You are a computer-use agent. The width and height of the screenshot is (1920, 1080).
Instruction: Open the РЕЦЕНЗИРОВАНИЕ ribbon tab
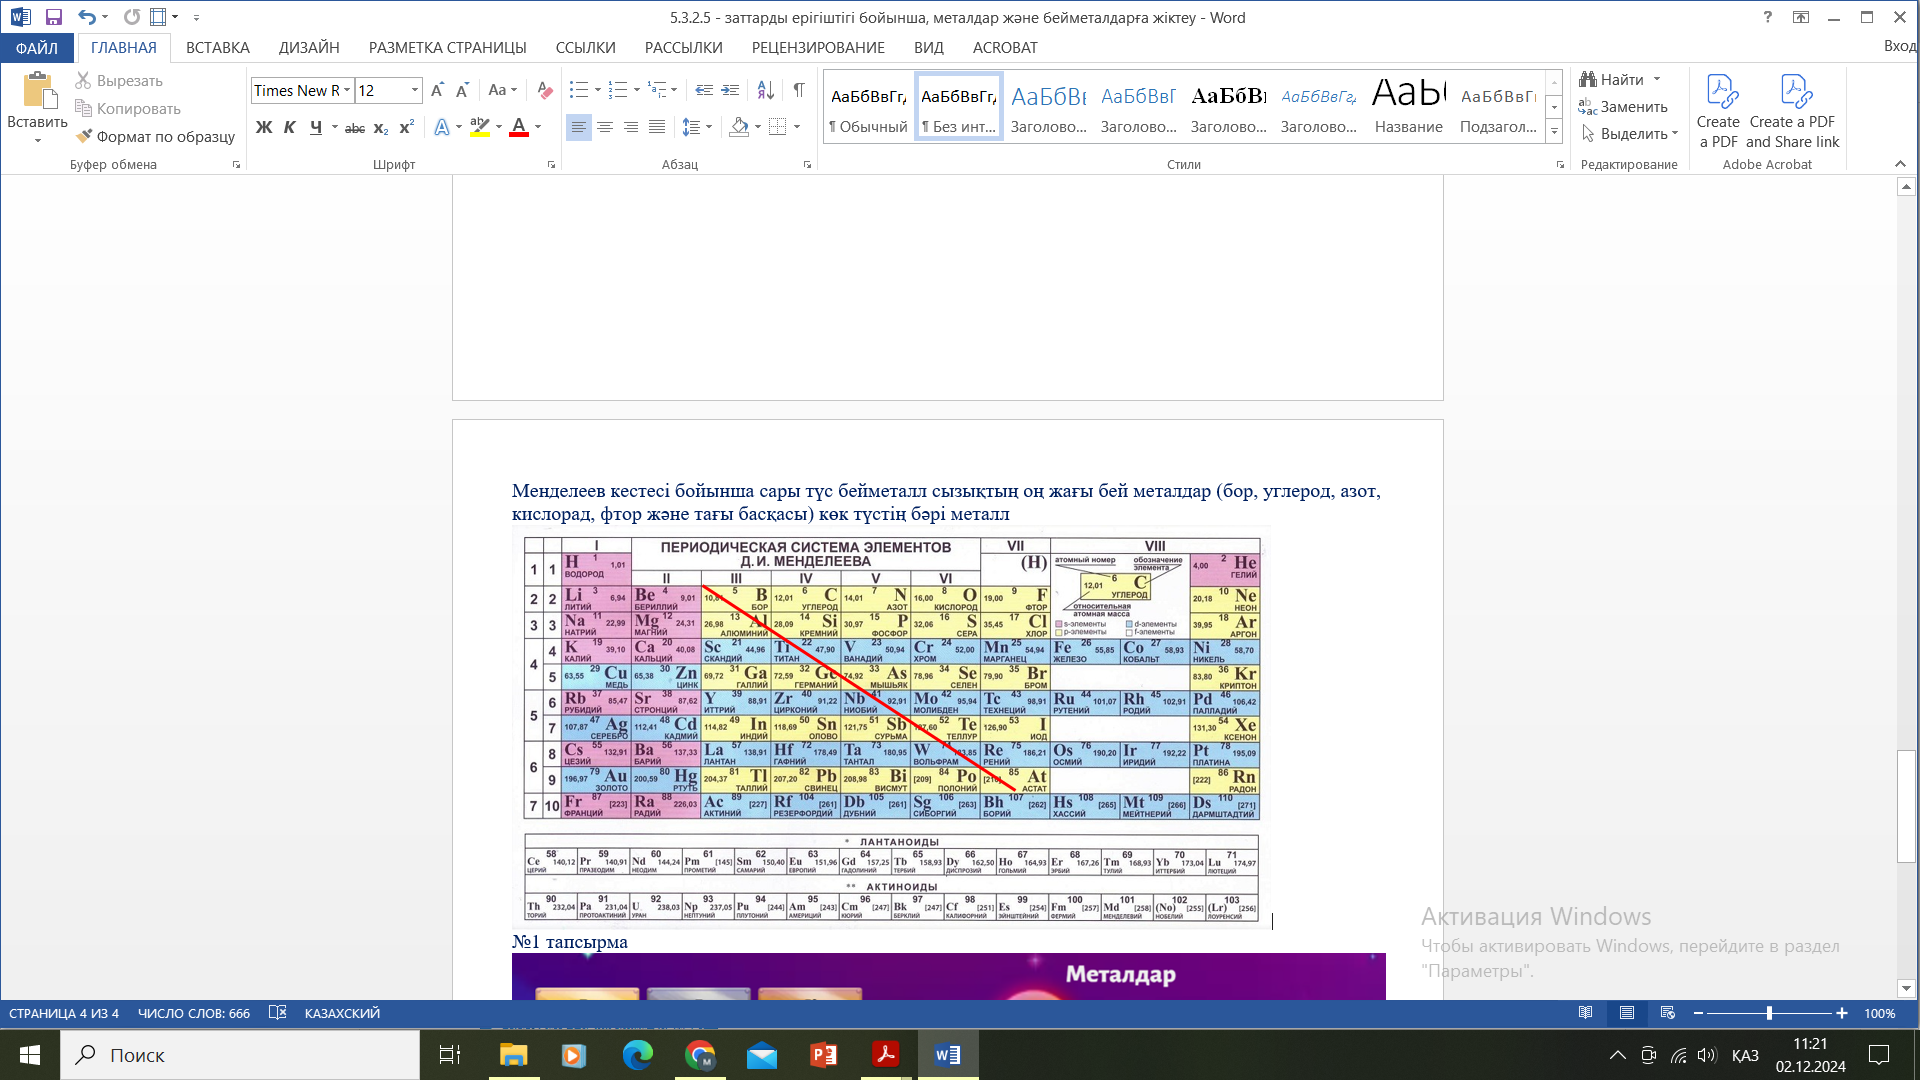point(817,47)
